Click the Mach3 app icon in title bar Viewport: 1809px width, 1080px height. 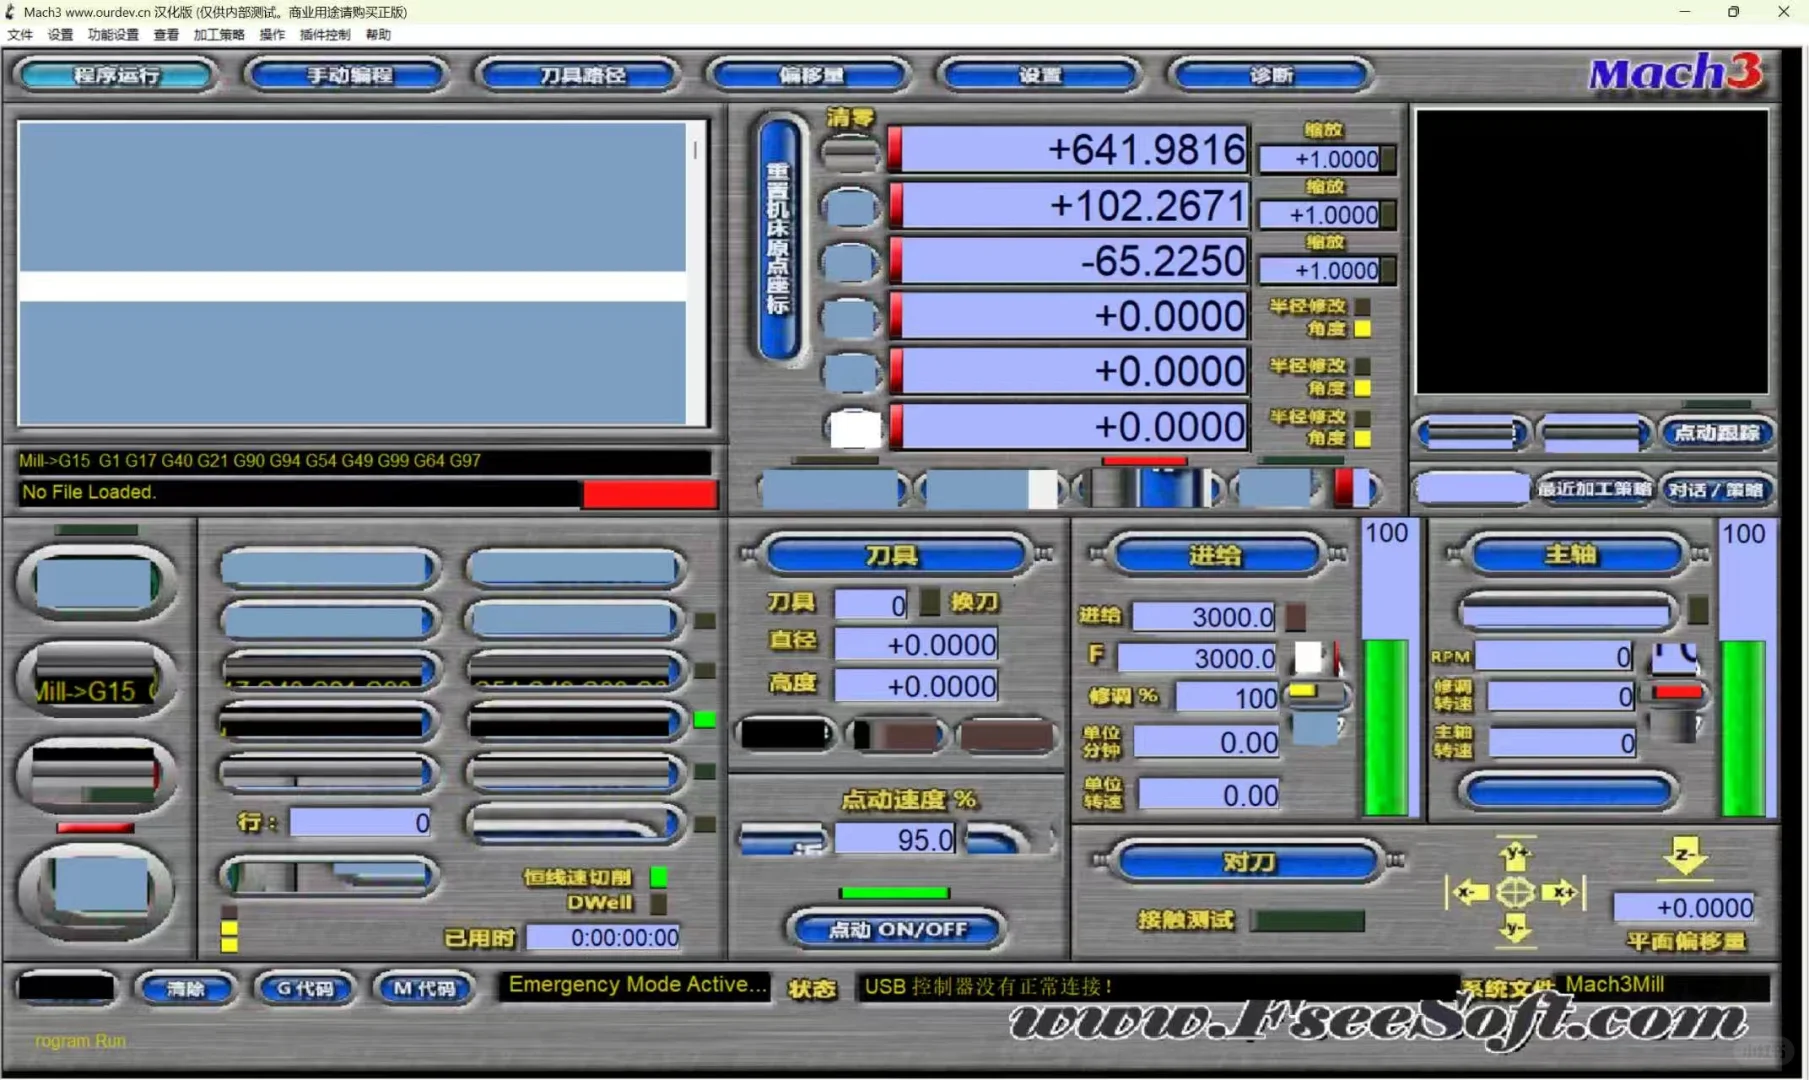point(11,12)
